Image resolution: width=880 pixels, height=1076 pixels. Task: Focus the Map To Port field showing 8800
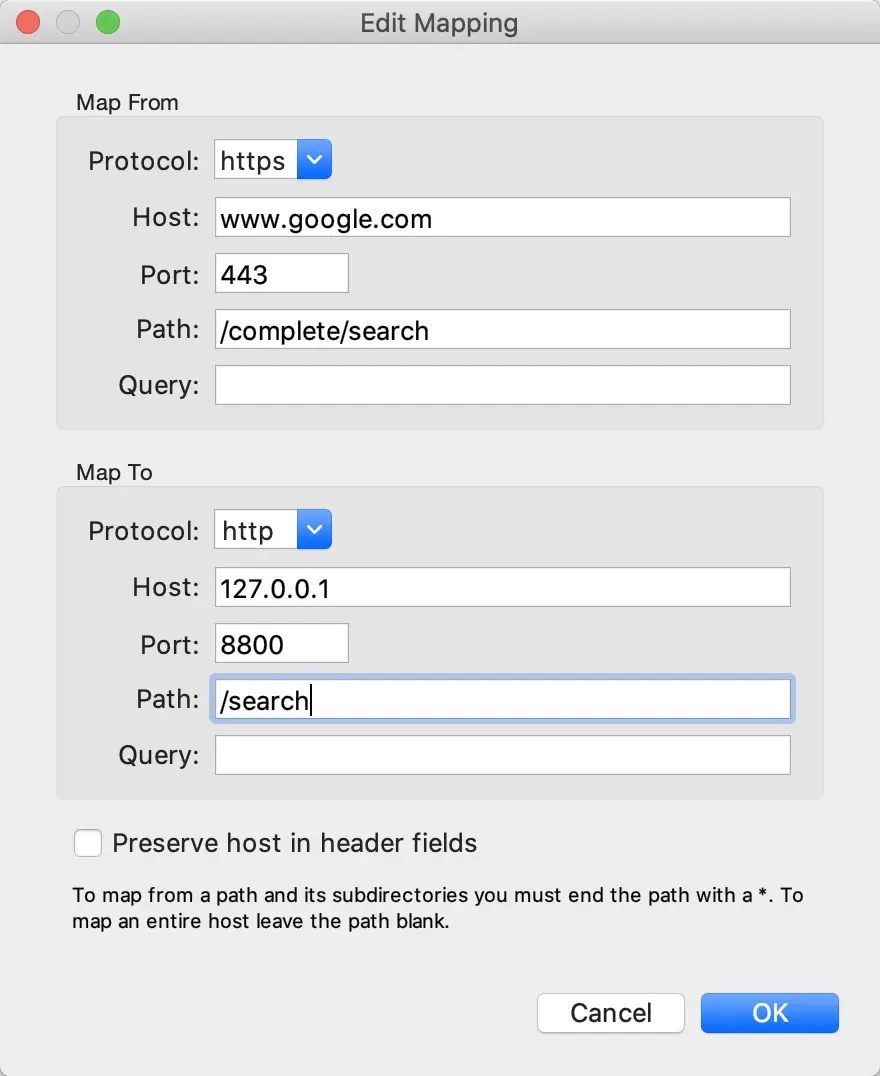(x=281, y=643)
